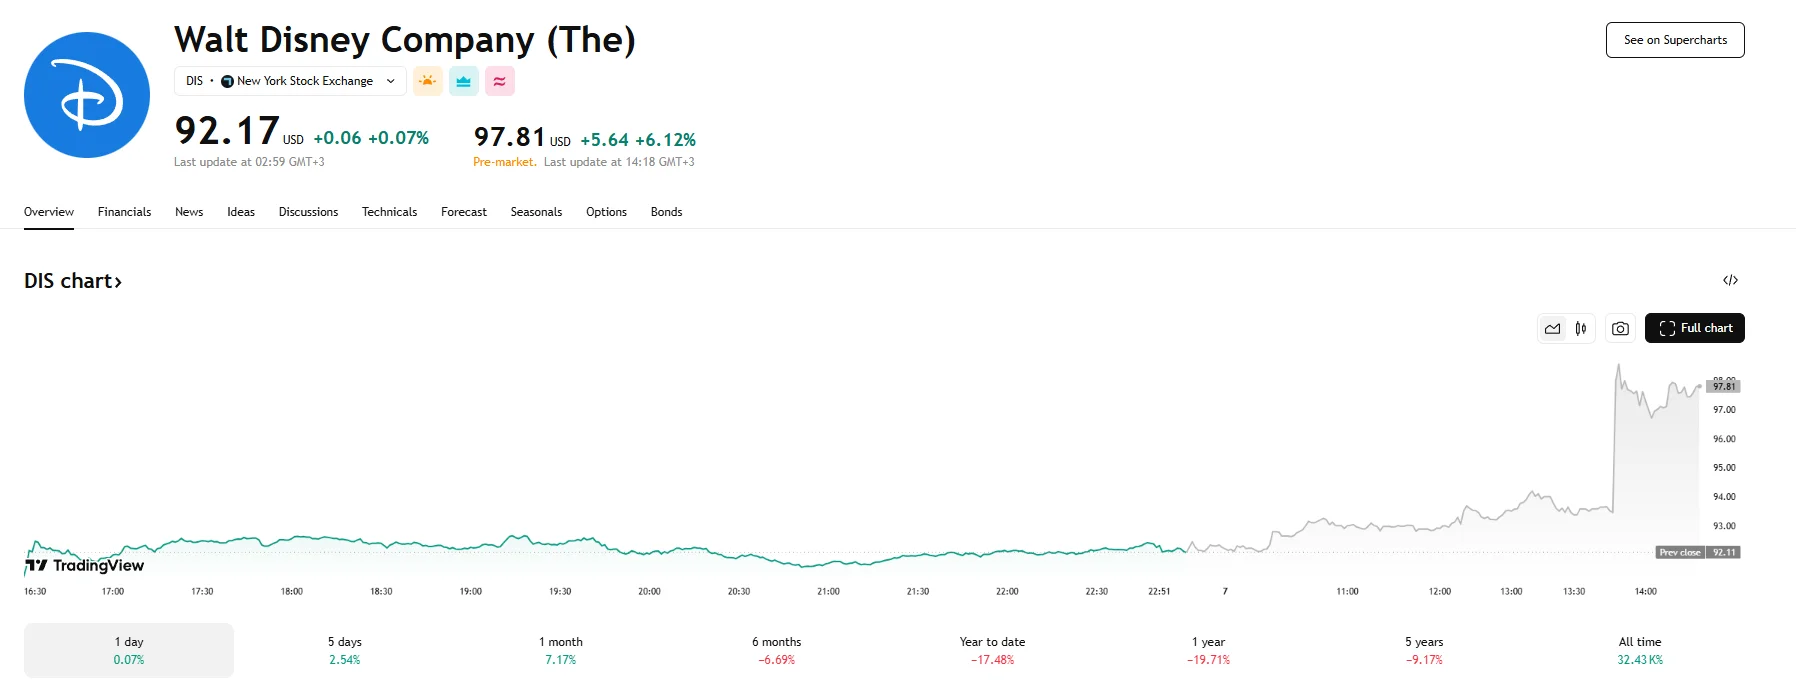Select the line chart style icon
This screenshot has height=699, width=1796.
point(1551,328)
